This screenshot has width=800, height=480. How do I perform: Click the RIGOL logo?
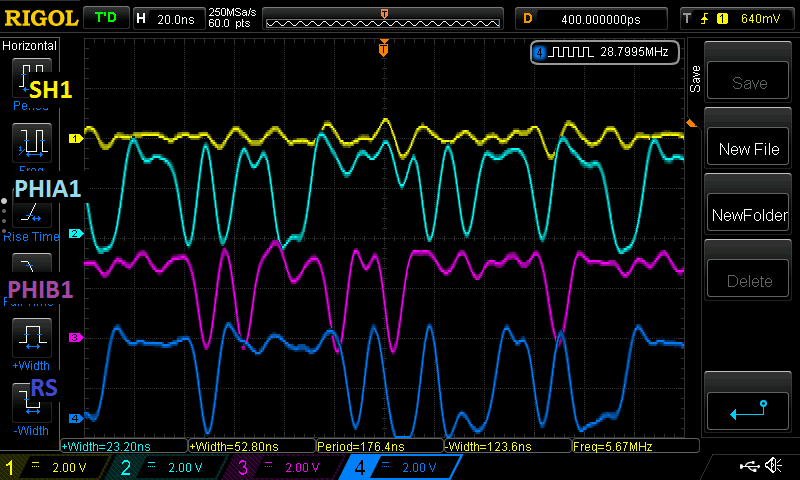[41, 18]
